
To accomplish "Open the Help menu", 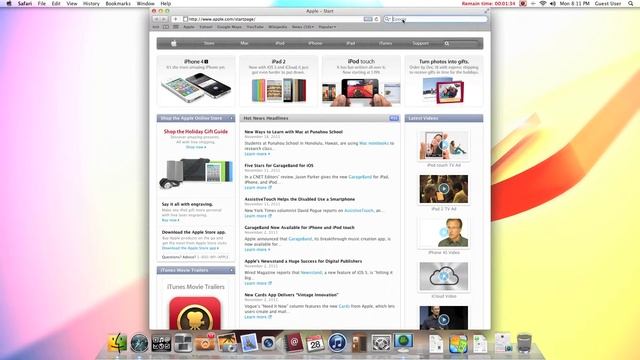I will tap(166, 3).
